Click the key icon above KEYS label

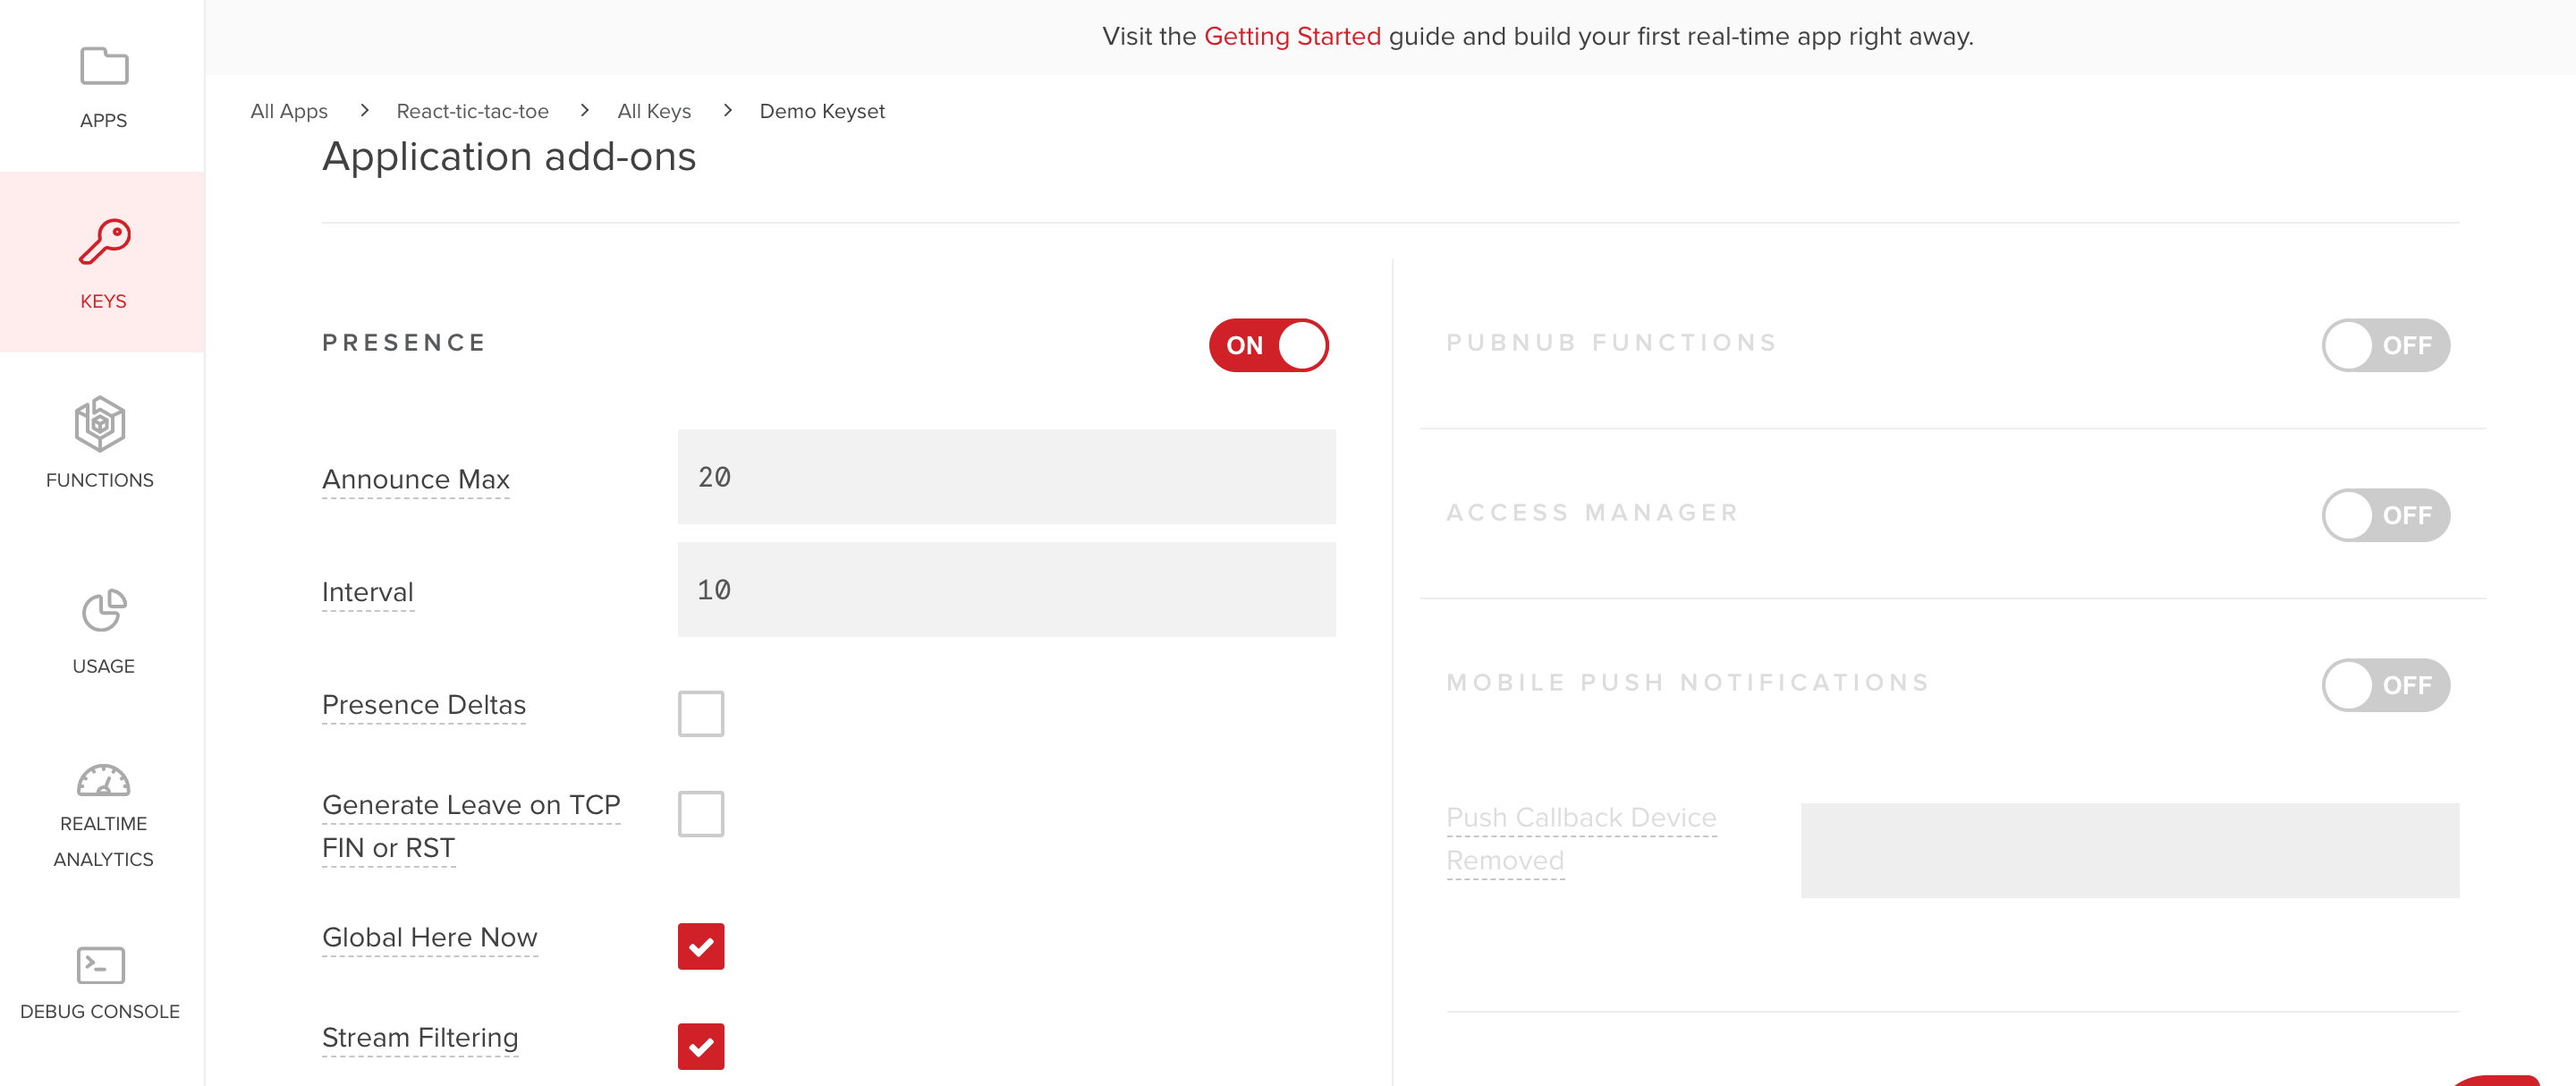[104, 242]
